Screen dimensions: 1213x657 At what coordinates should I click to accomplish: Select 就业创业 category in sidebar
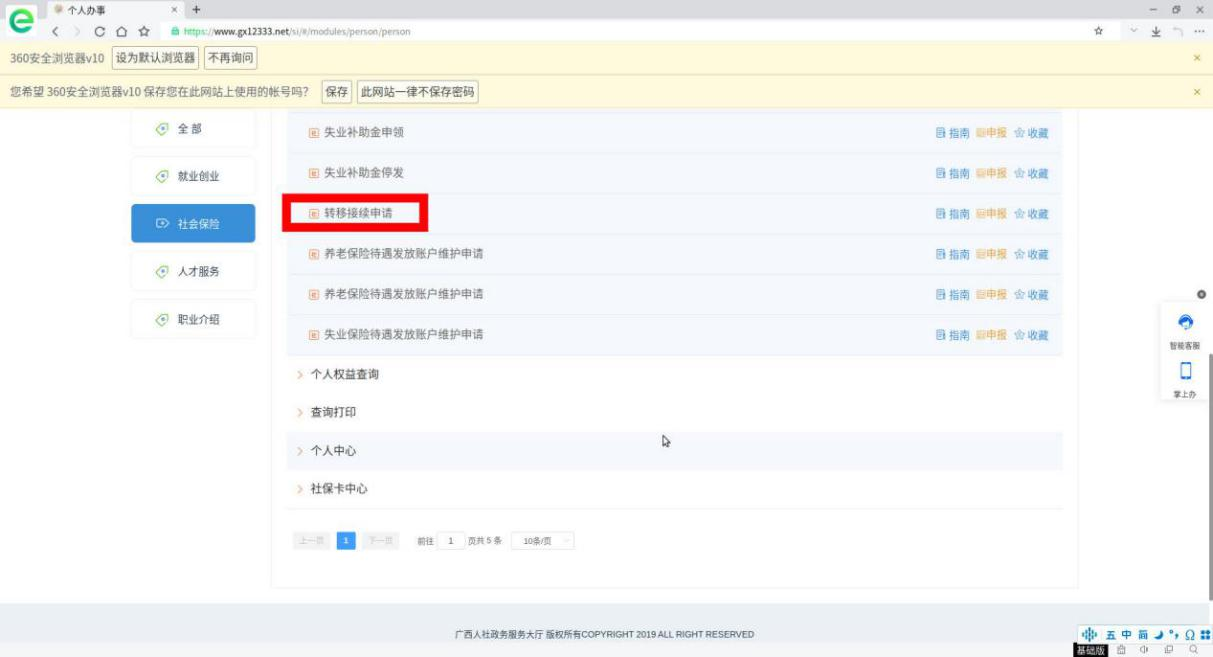(193, 176)
